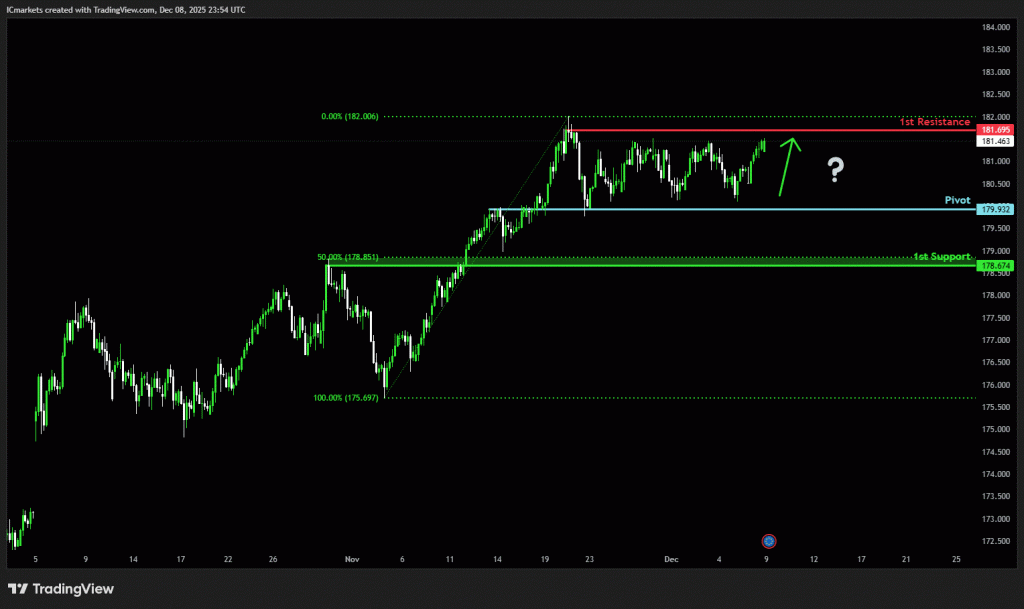Screen dimensions: 1024x609
Task: Click the '1st Support' text label
Action: (x=941, y=257)
